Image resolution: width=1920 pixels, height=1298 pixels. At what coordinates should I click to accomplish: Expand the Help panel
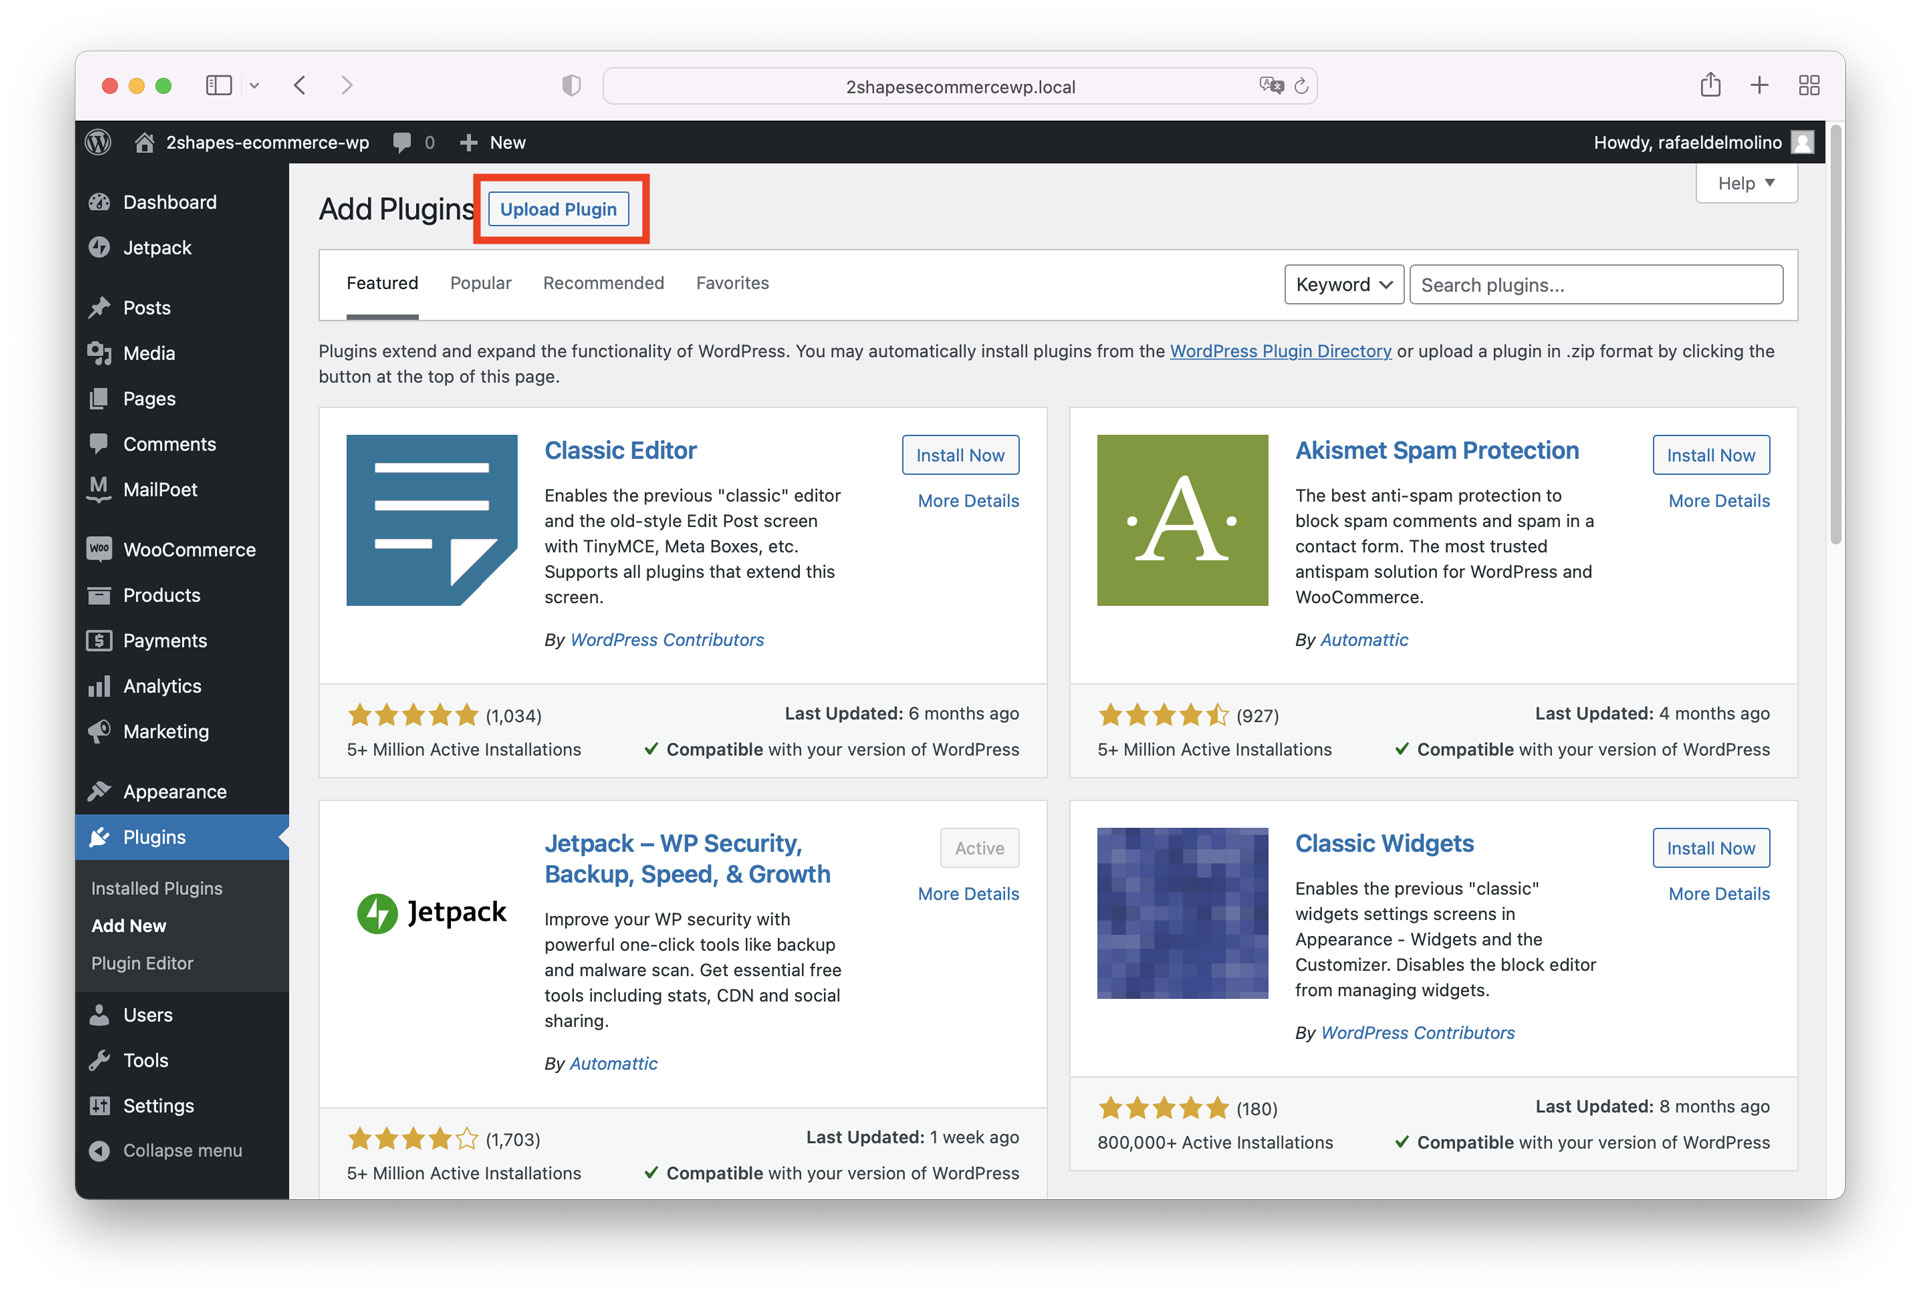pyautogui.click(x=1746, y=183)
